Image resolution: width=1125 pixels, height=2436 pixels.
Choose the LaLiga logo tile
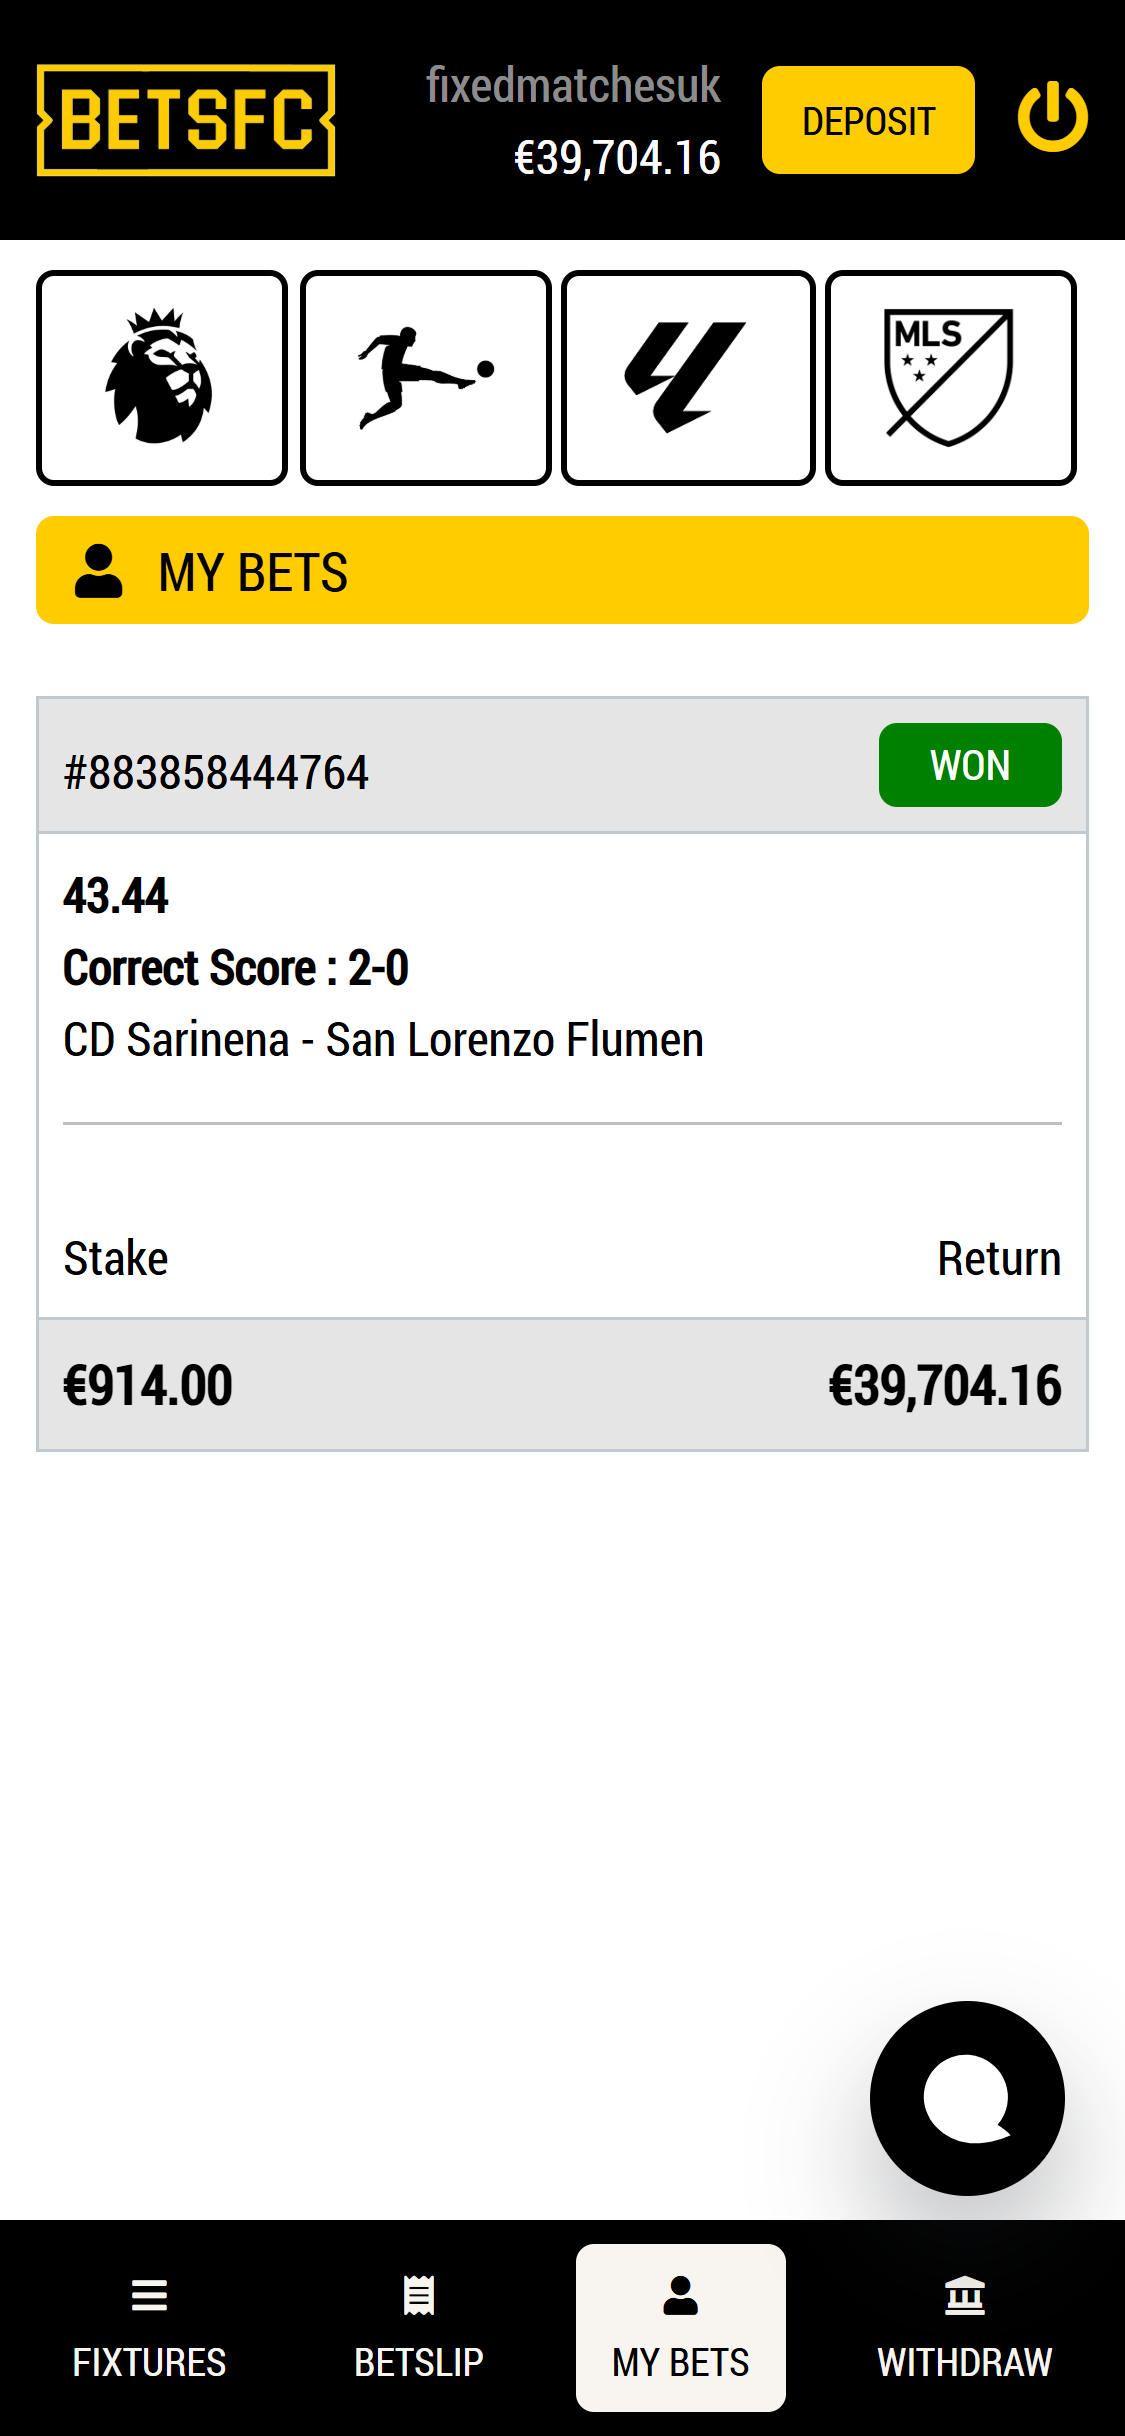pyautogui.click(x=688, y=377)
